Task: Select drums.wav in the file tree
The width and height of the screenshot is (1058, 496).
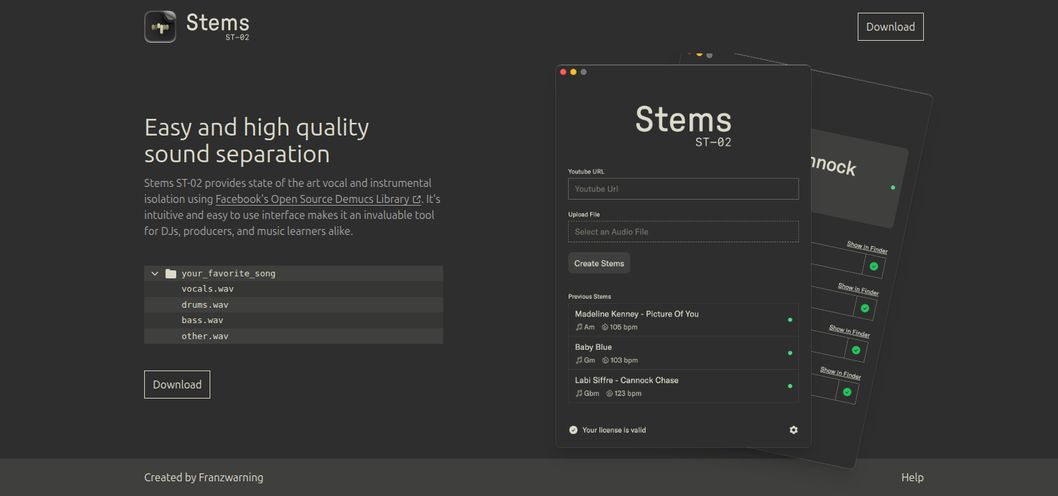Action: [x=294, y=305]
